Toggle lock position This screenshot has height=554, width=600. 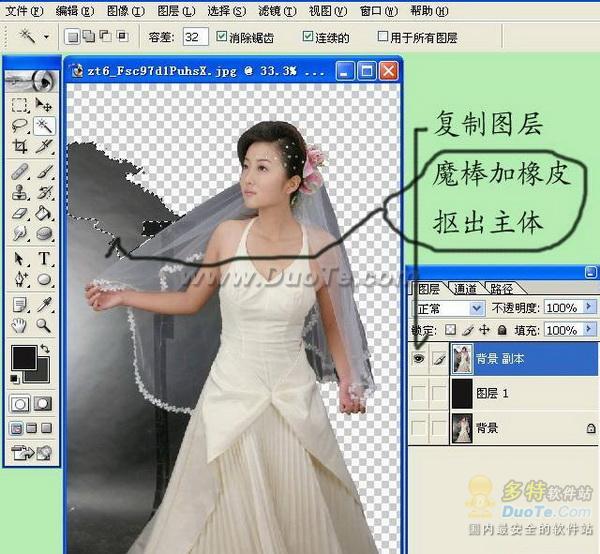coord(484,329)
